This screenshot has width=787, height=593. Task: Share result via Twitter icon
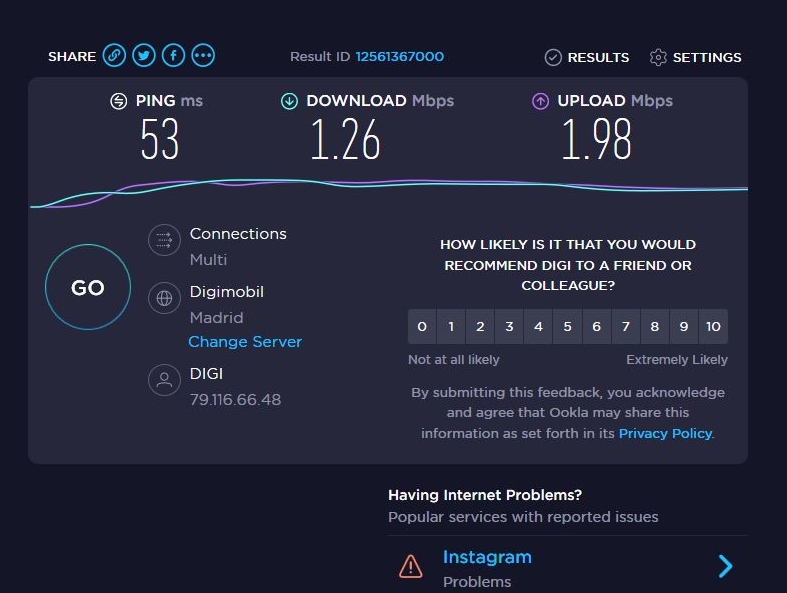pyautogui.click(x=144, y=56)
